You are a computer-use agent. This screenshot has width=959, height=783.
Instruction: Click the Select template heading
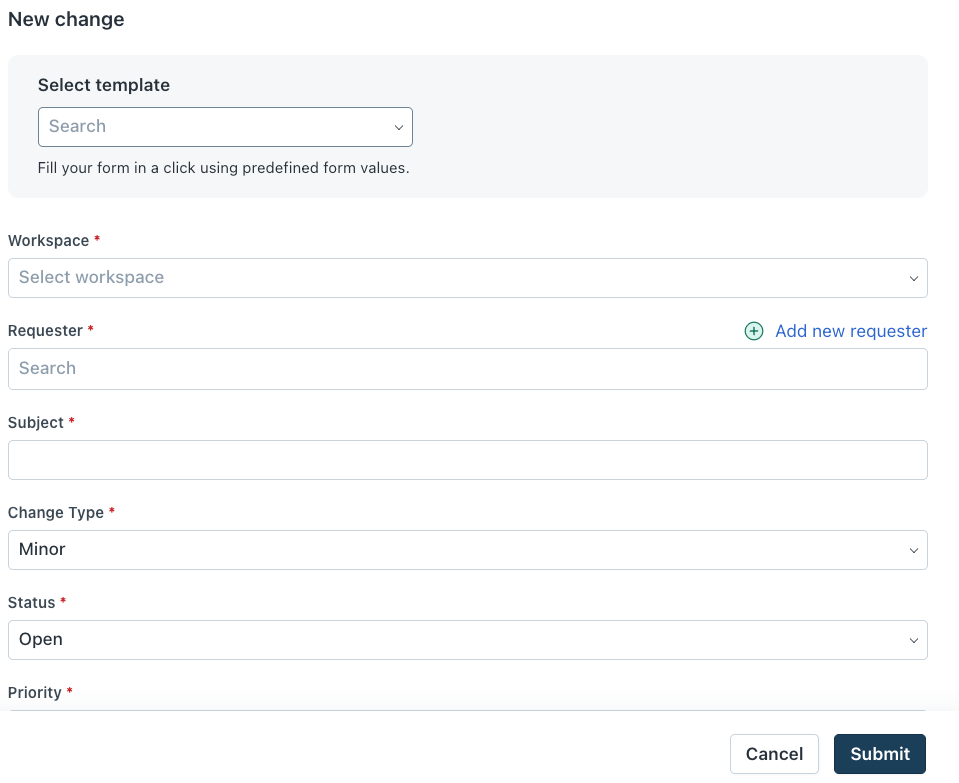[x=104, y=85]
